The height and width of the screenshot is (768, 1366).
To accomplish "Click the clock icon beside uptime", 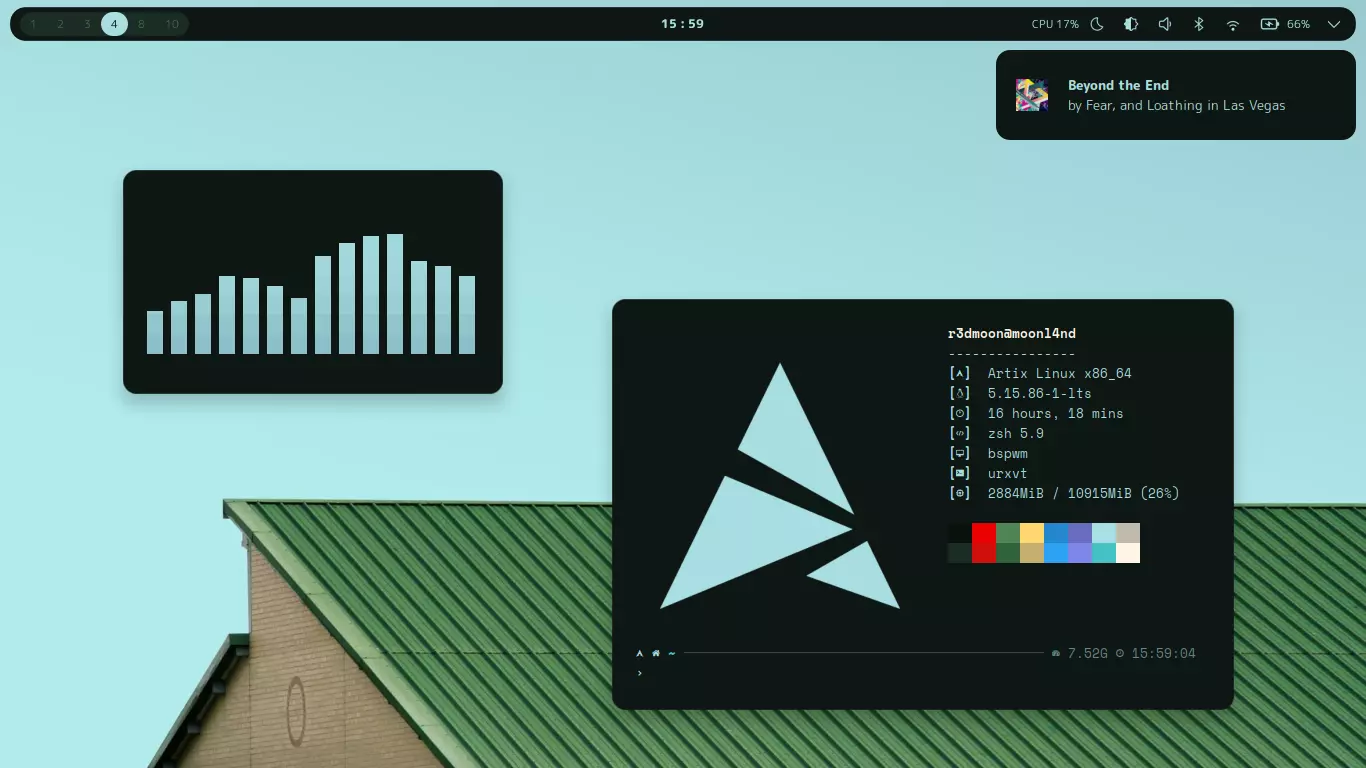I will click(x=960, y=413).
